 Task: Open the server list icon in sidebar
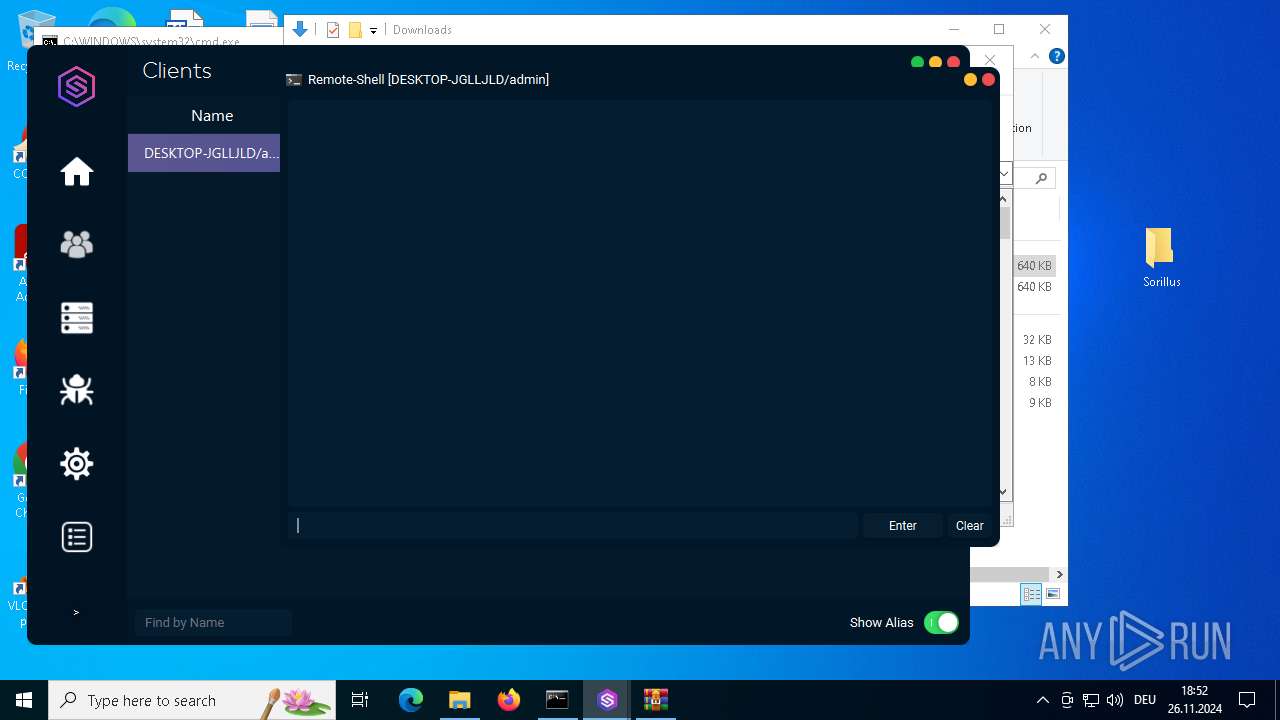pyautogui.click(x=77, y=318)
